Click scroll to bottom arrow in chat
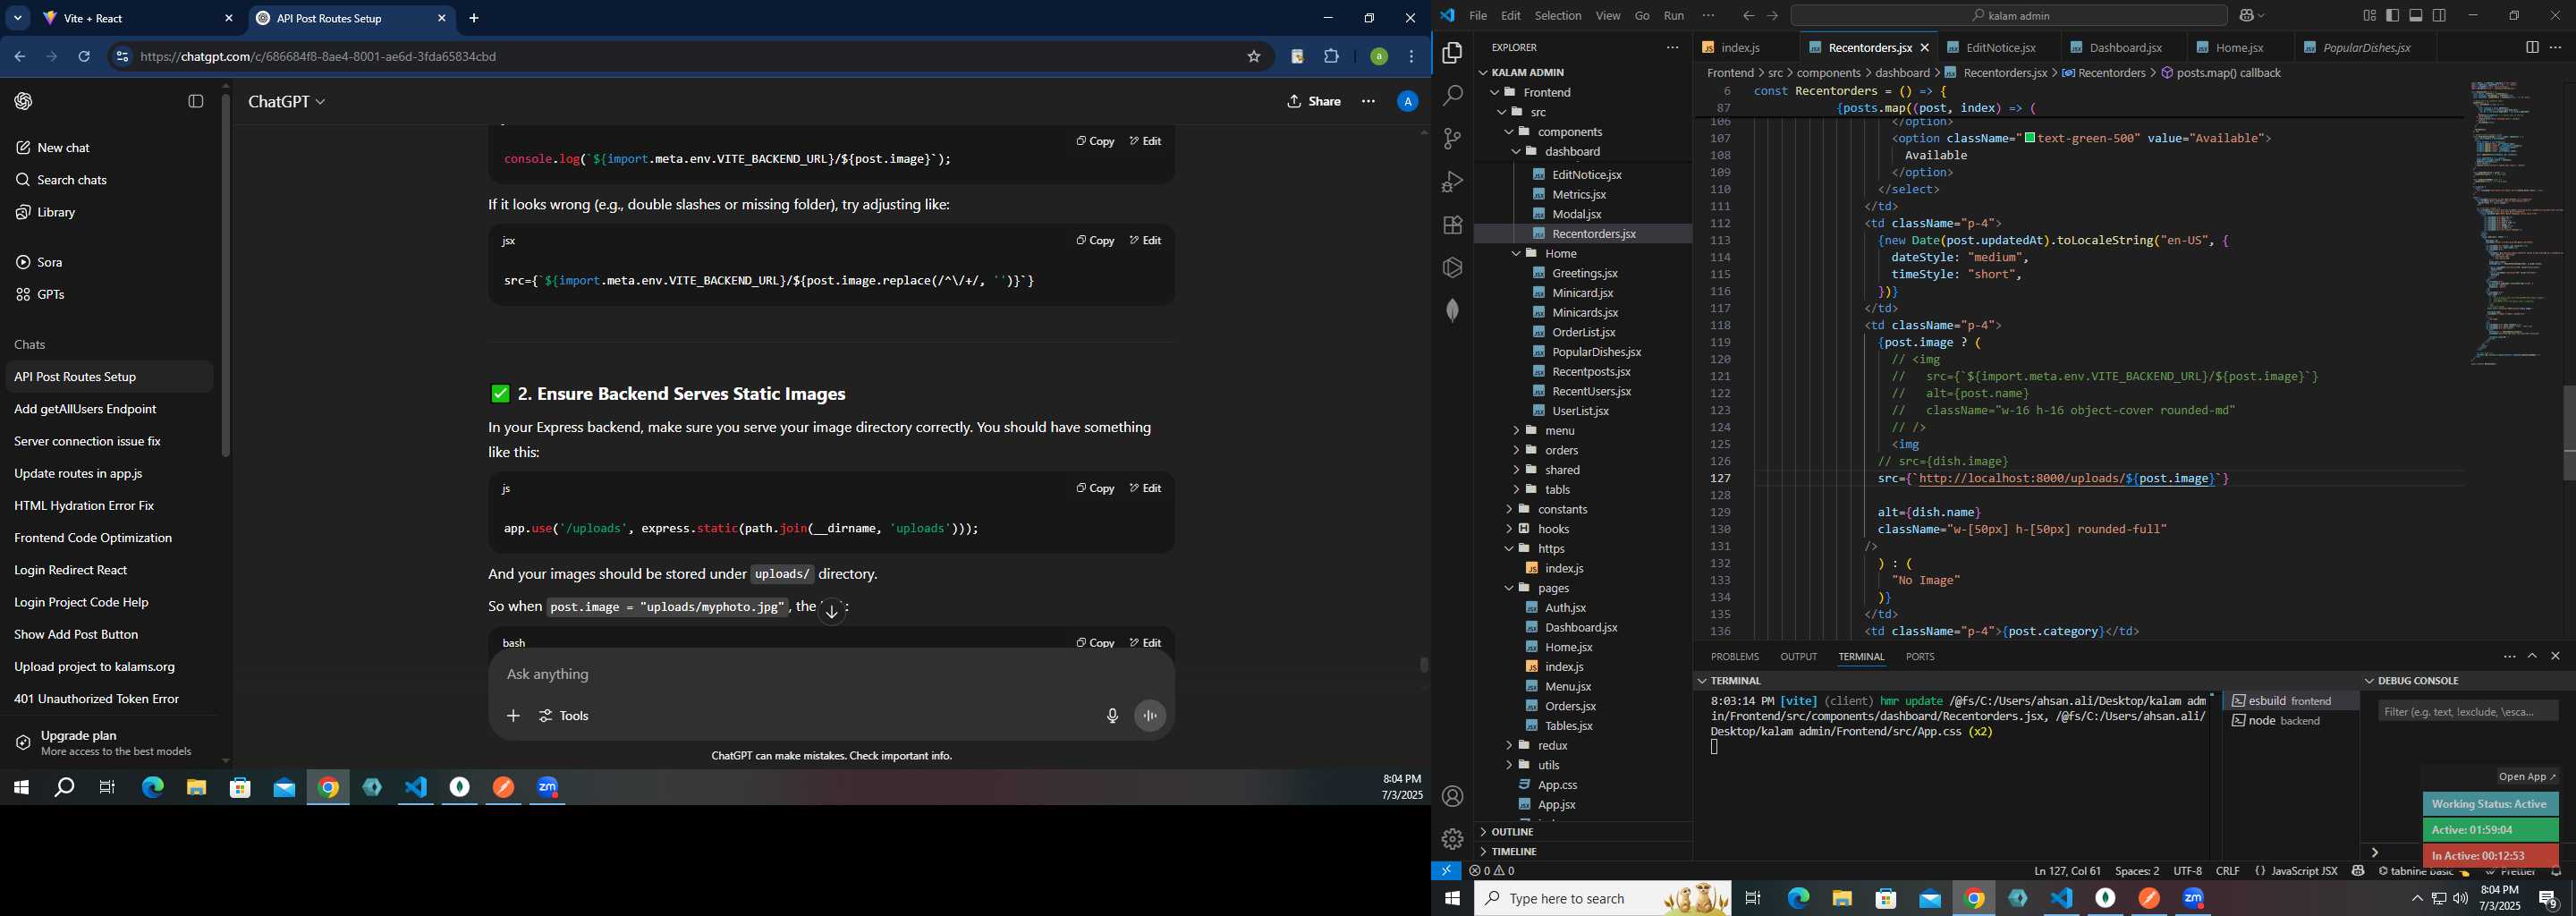The image size is (2576, 916). pyautogui.click(x=832, y=612)
